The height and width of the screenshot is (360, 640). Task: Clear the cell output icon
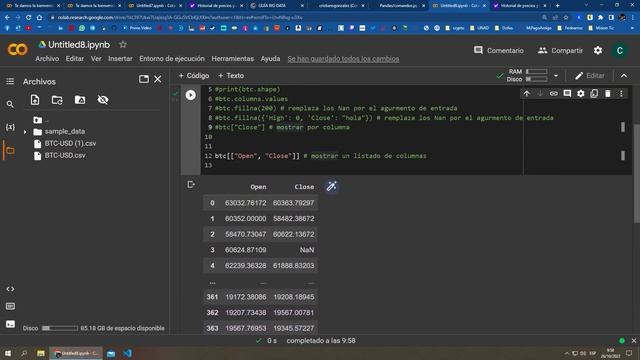191,184
